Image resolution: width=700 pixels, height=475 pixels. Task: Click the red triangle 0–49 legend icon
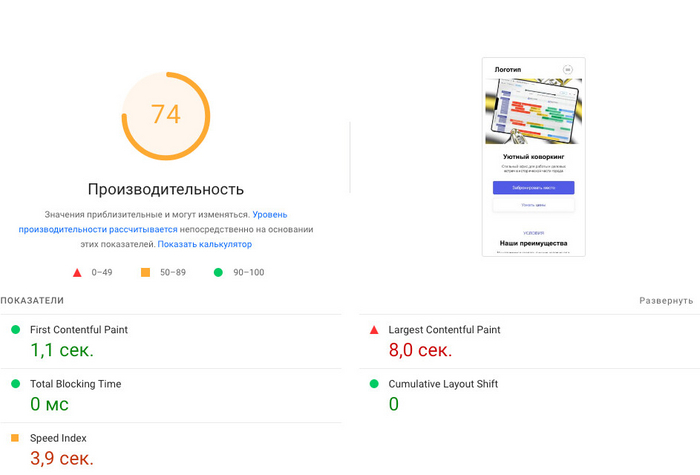76,272
